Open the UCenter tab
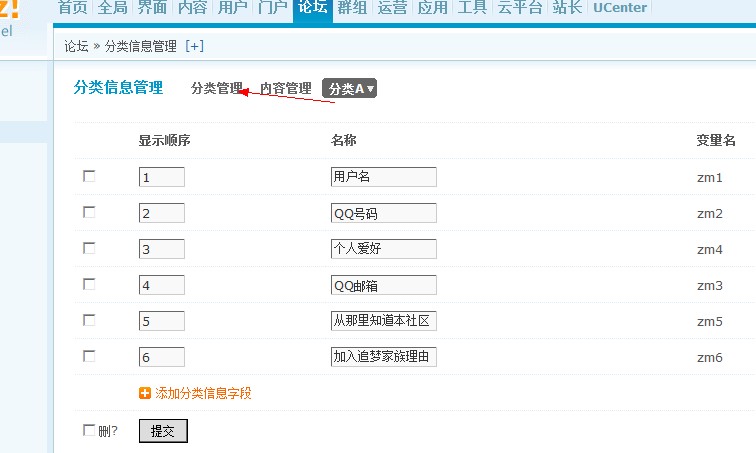The image size is (756, 453). pos(620,7)
